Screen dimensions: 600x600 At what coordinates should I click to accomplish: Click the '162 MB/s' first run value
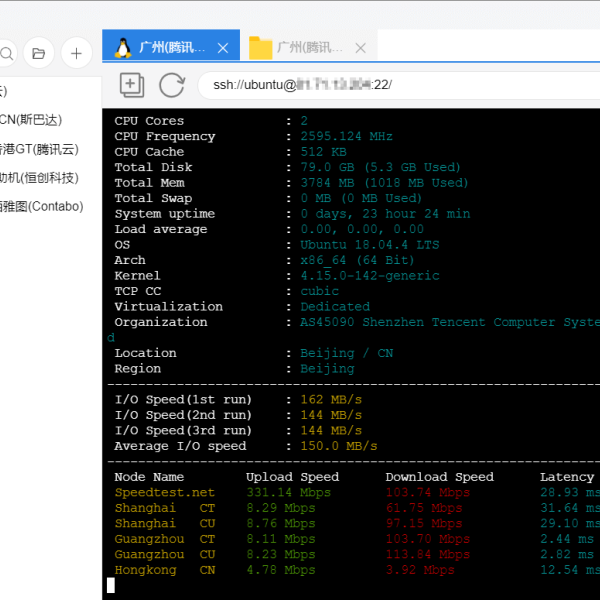(331, 400)
